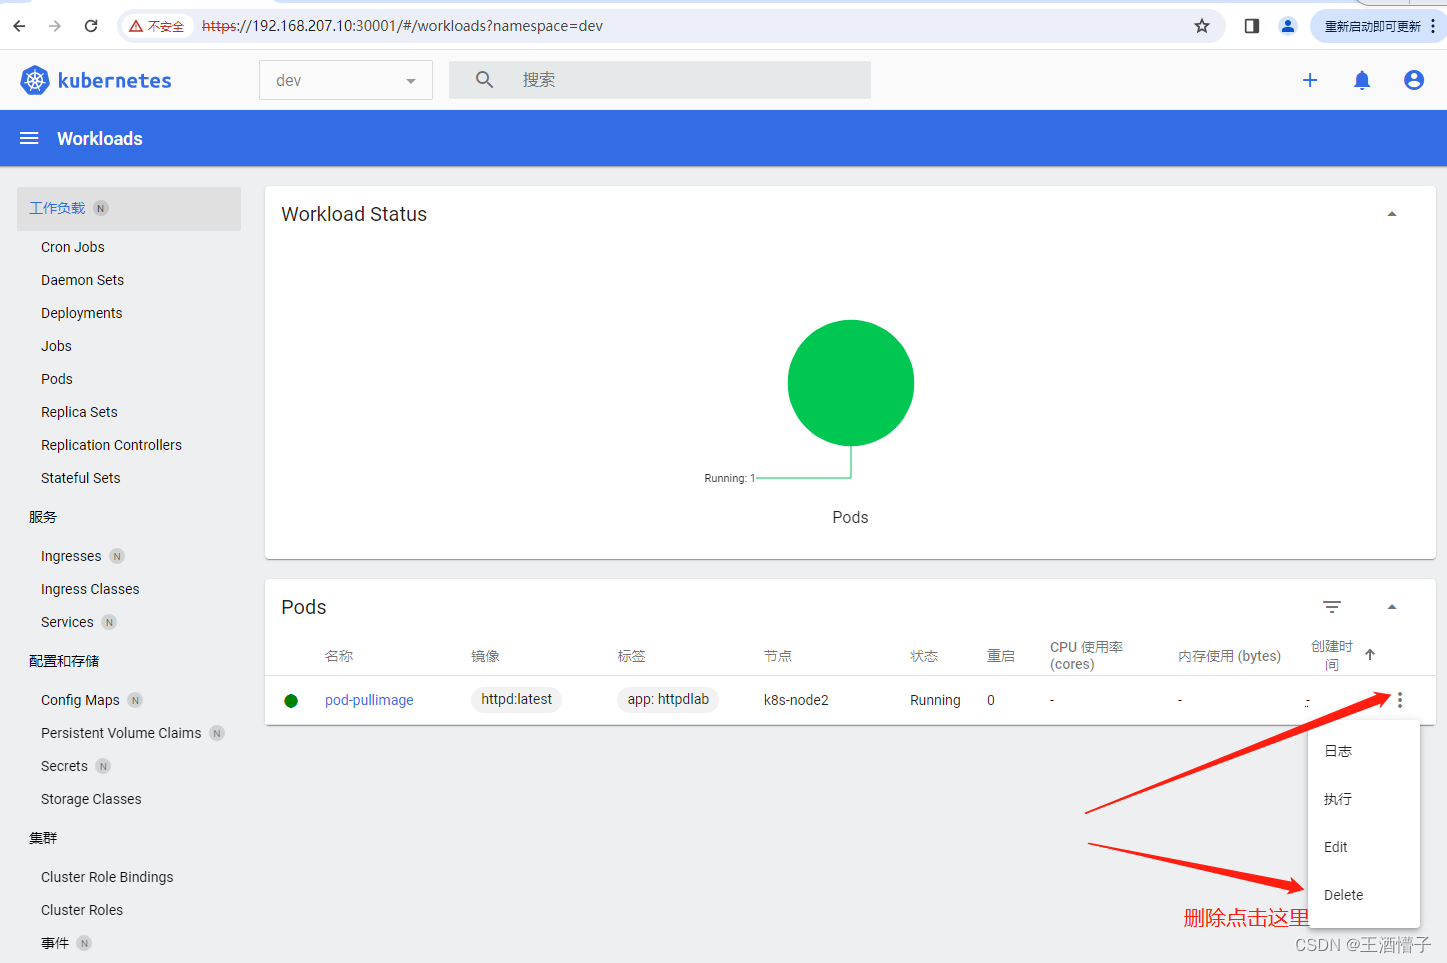The width and height of the screenshot is (1447, 963).
Task: Click the app: httpdlab label chip
Action: click(668, 699)
